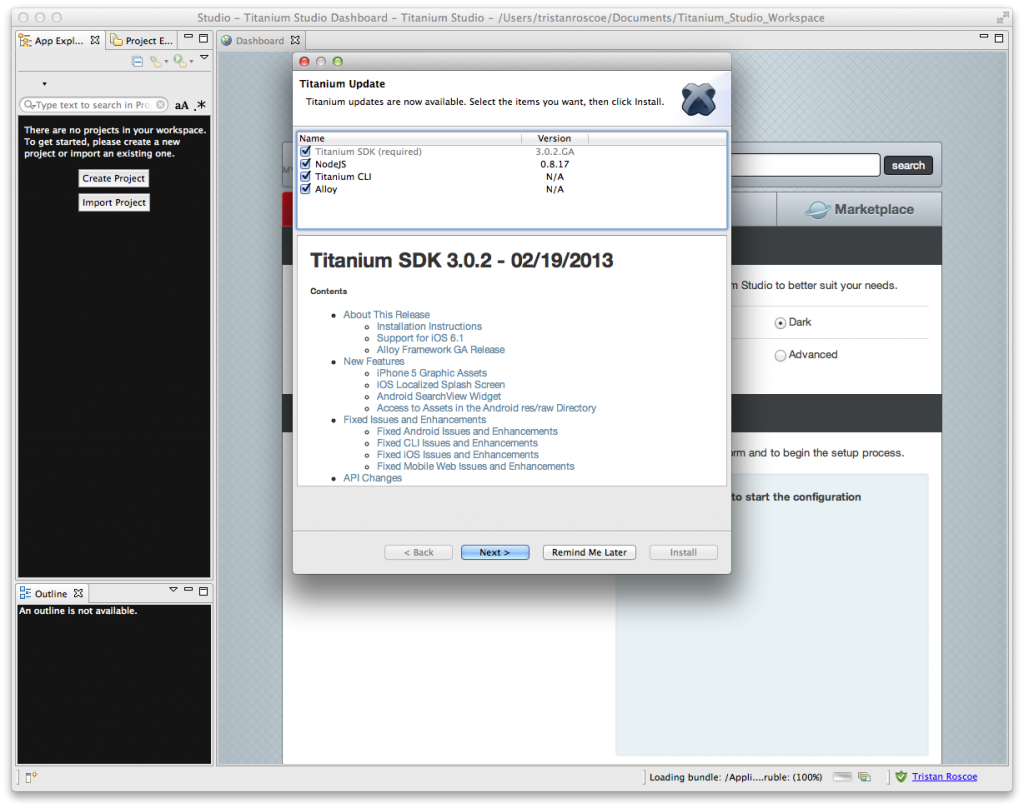Minimize the Dashboard editor area
Screen dimensions: 1024x808
pyautogui.click(x=984, y=37)
